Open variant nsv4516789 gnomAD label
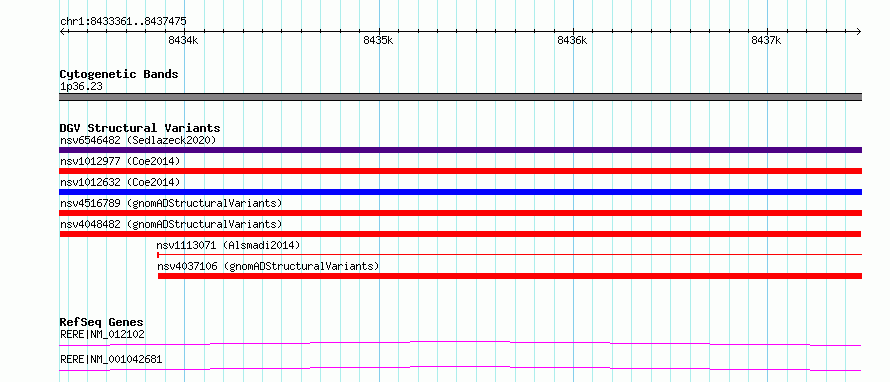890x382 pixels. pyautogui.click(x=171, y=203)
